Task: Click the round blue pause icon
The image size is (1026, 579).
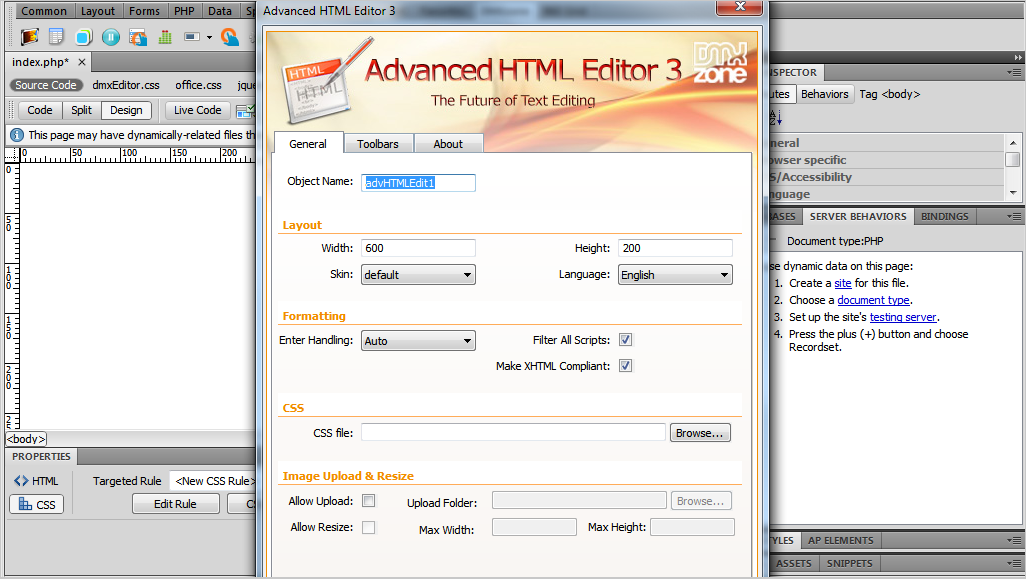Action: (111, 37)
